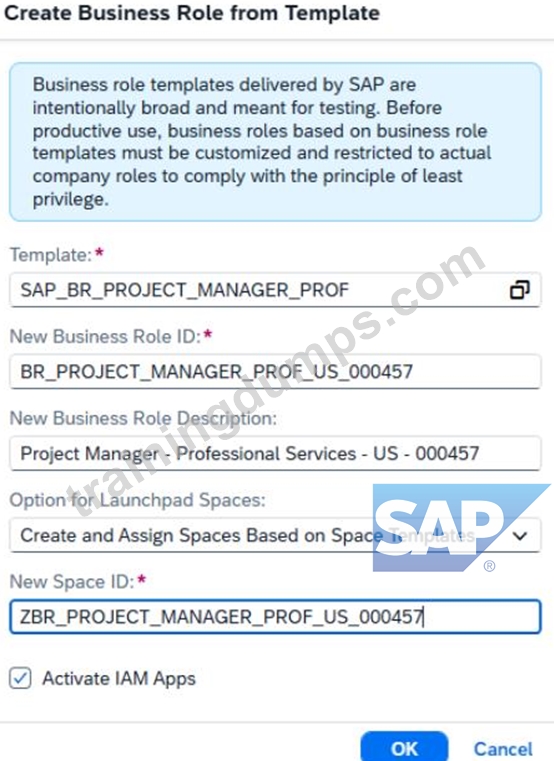Confirm the dialog with the OK button

(404, 748)
